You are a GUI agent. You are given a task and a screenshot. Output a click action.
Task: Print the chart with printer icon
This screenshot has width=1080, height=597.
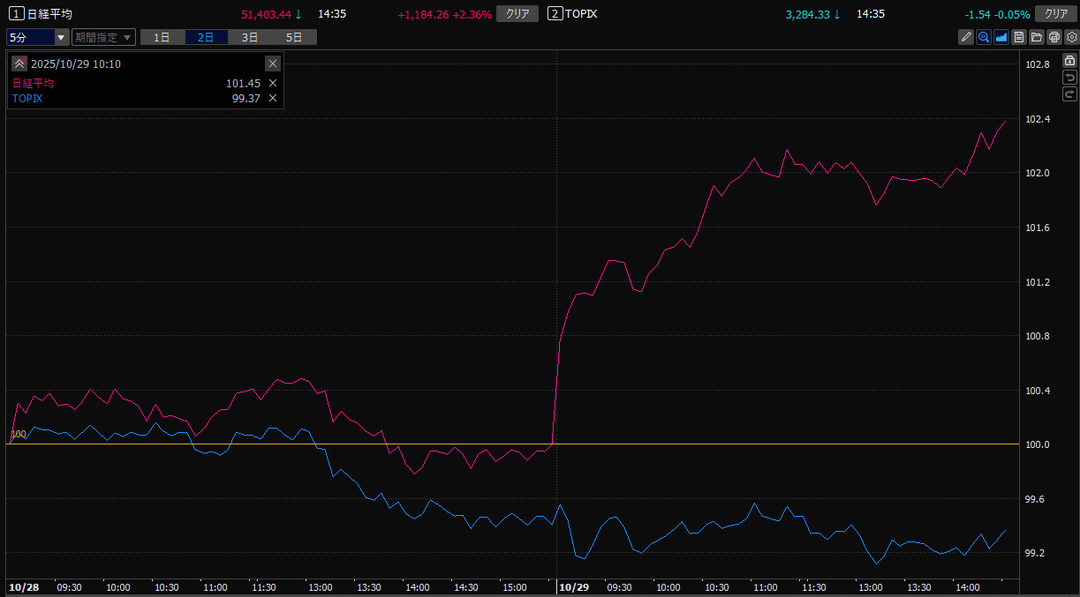click(x=1053, y=37)
